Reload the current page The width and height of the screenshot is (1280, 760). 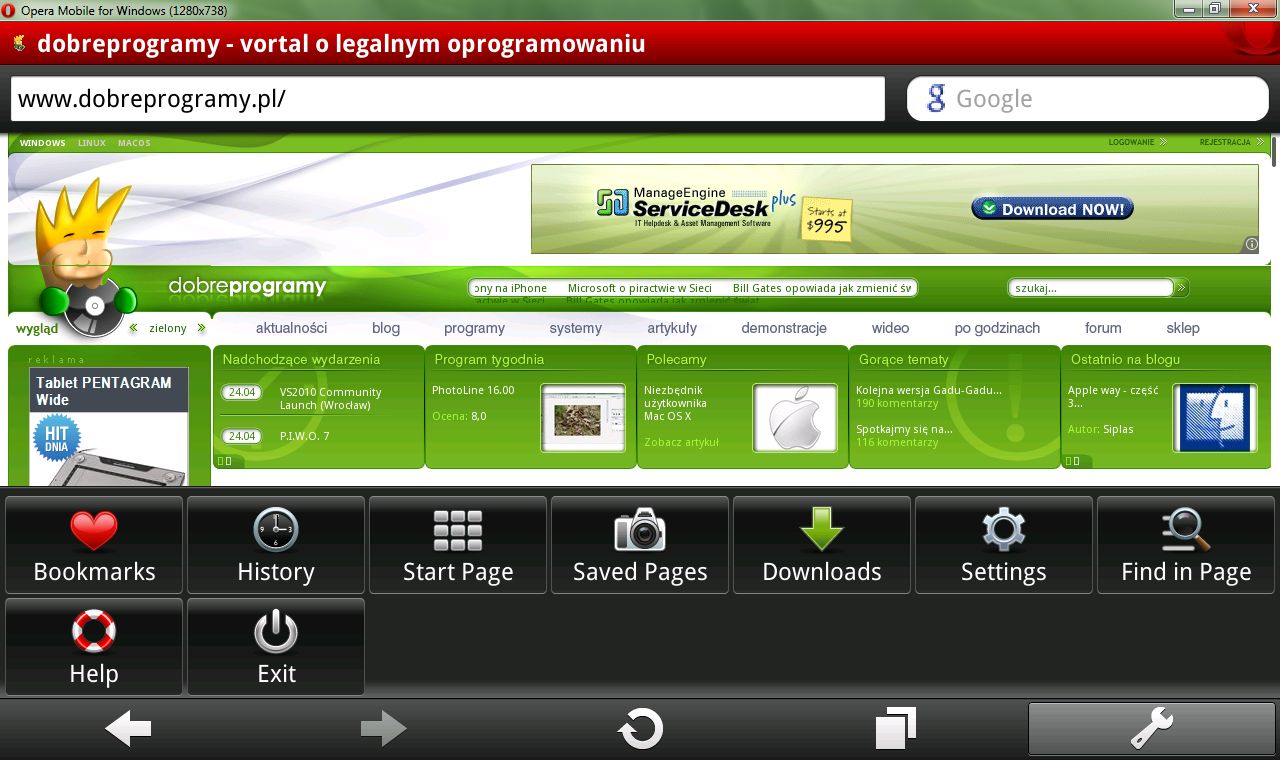click(x=640, y=729)
